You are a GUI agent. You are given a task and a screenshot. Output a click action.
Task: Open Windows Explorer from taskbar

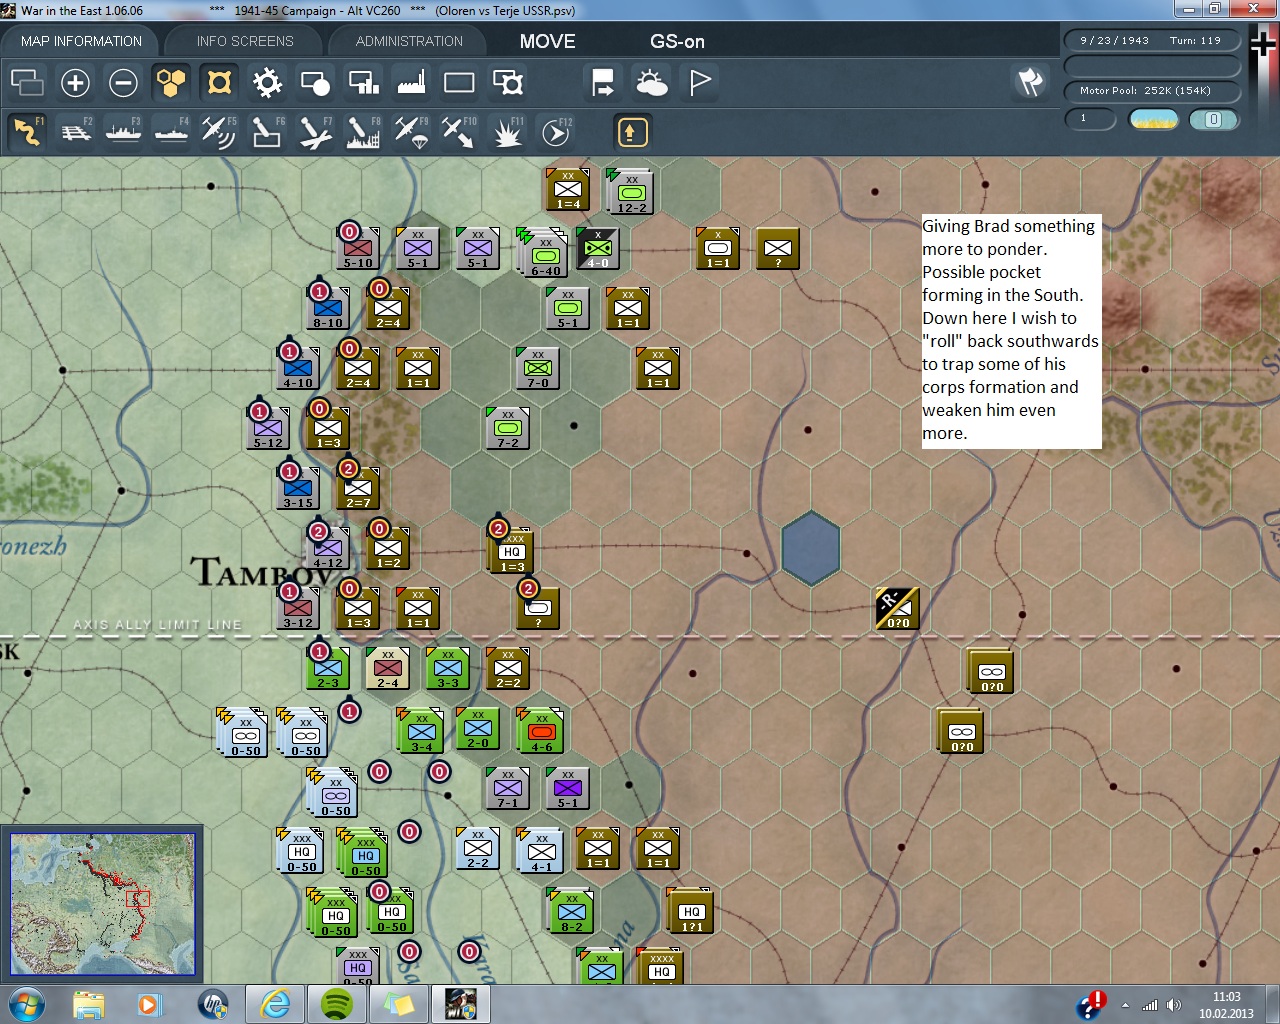pyautogui.click(x=88, y=1004)
